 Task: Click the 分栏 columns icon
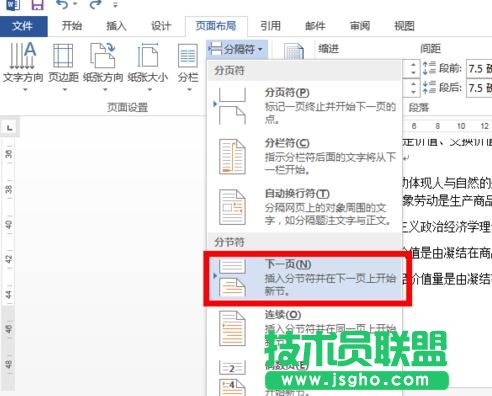click(x=188, y=56)
